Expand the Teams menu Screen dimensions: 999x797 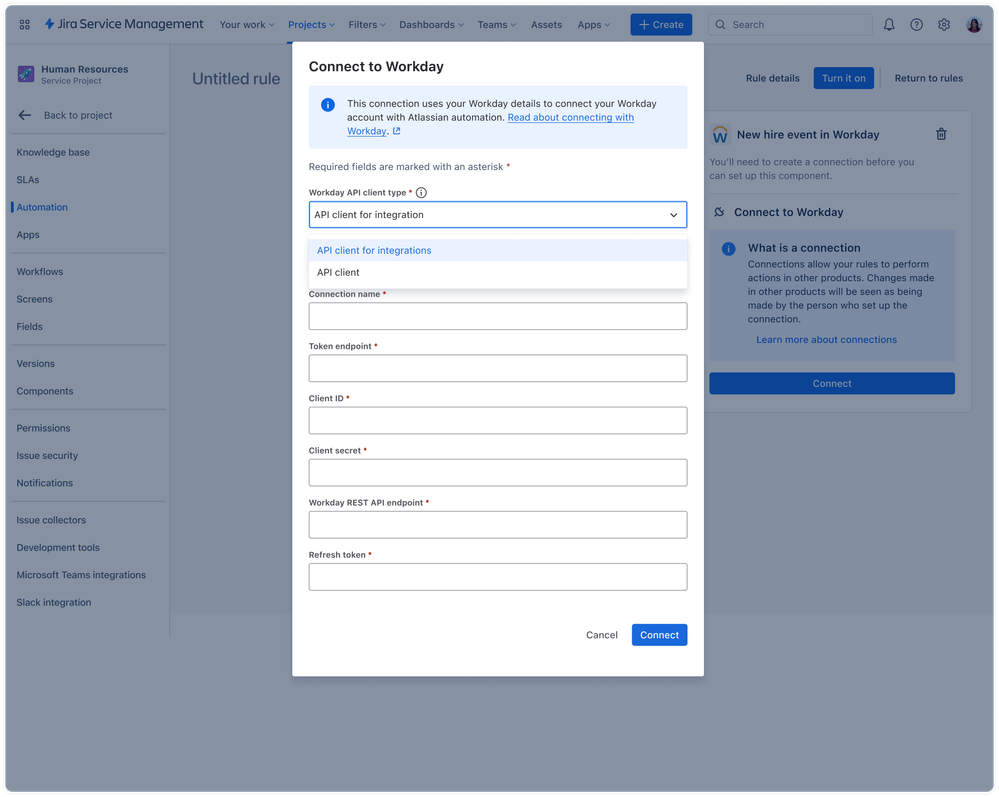(x=497, y=25)
